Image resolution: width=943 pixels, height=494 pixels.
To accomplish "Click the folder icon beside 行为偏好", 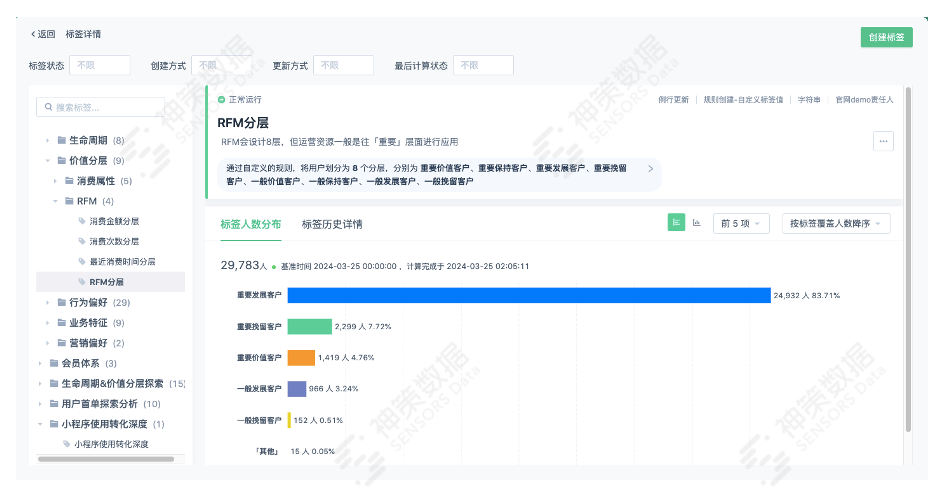I will pos(61,303).
